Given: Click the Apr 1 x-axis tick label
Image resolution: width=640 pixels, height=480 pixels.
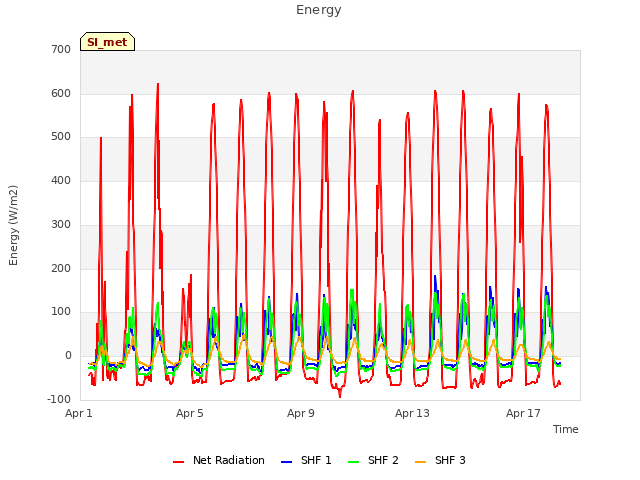Looking at the screenshot, I should (x=79, y=413).
